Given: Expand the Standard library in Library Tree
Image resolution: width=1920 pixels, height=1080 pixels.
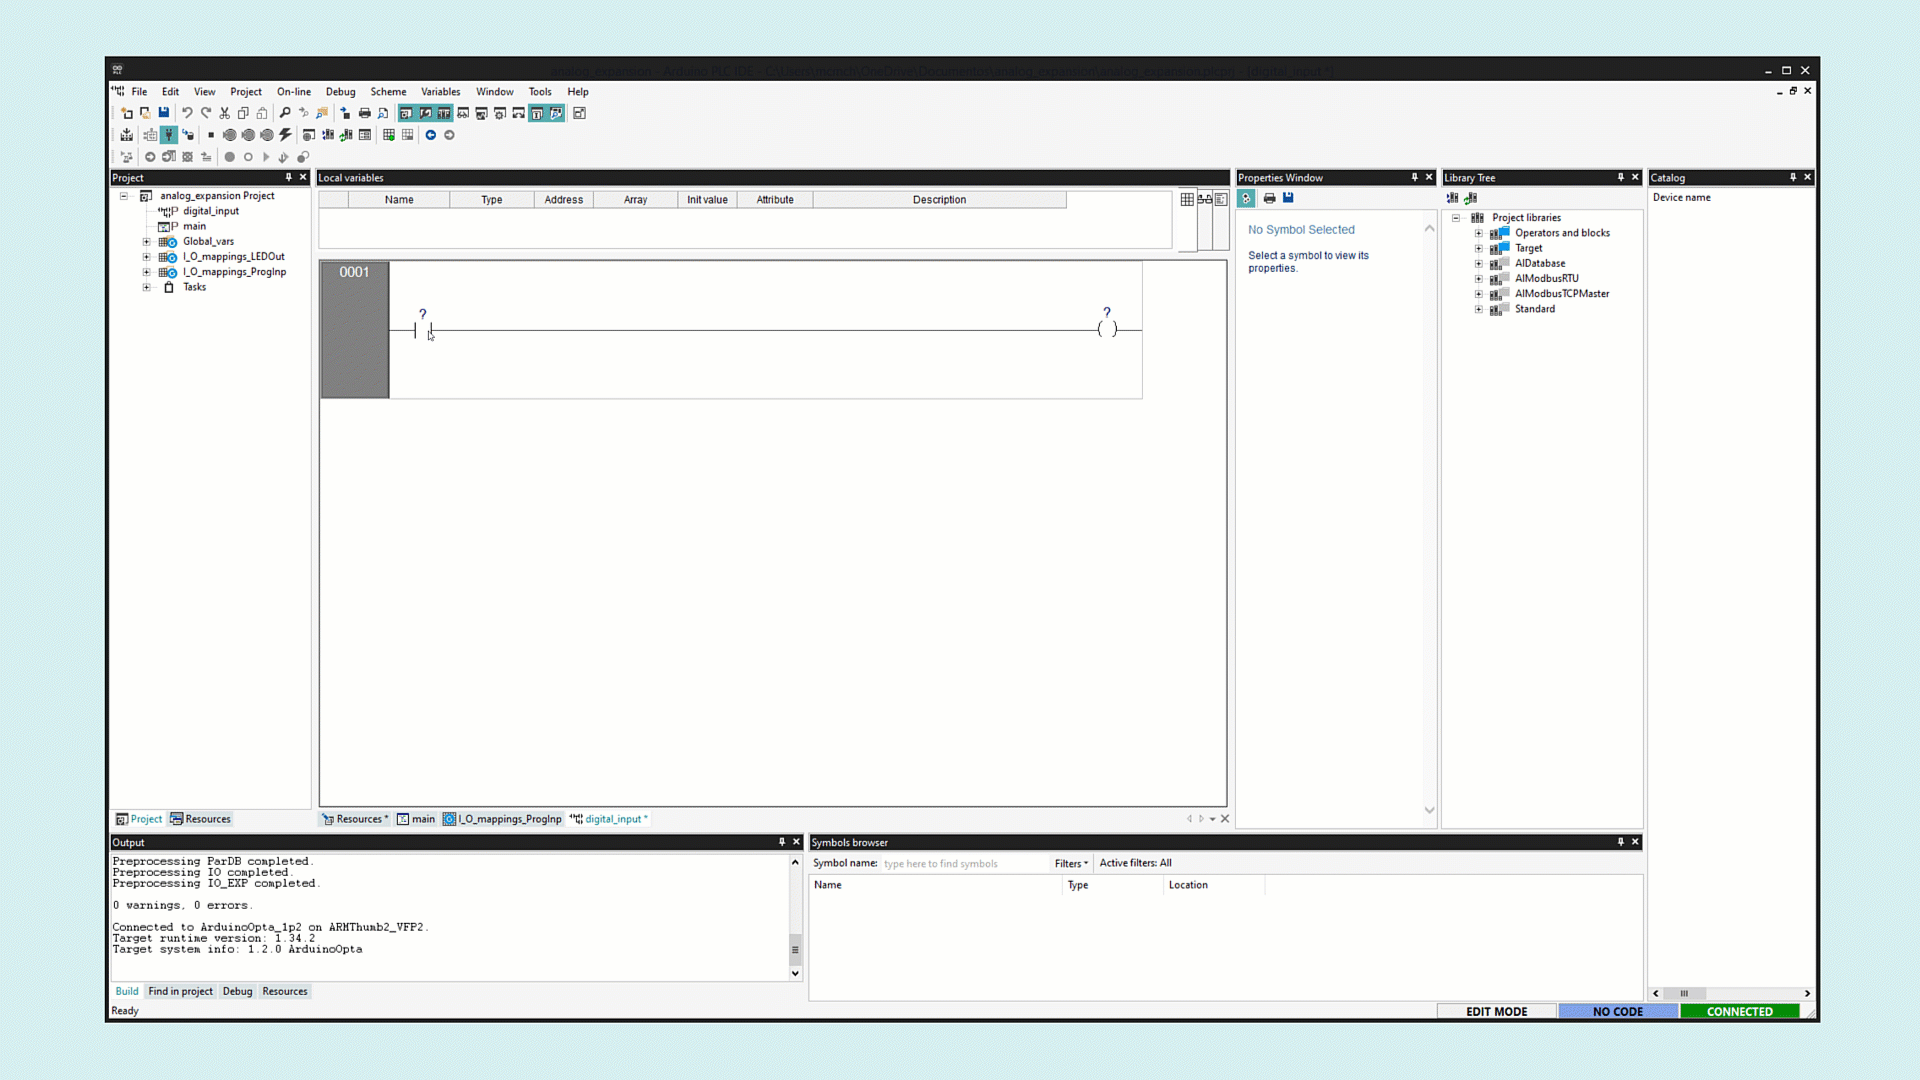Looking at the screenshot, I should [1480, 309].
